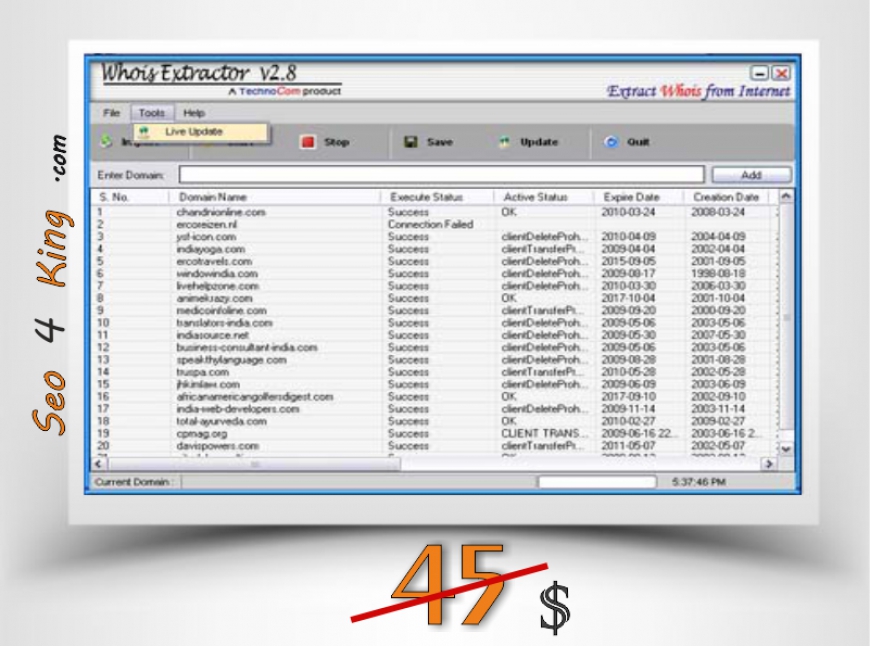
Task: Click the Live Update menu icon
Action: pyautogui.click(x=144, y=132)
